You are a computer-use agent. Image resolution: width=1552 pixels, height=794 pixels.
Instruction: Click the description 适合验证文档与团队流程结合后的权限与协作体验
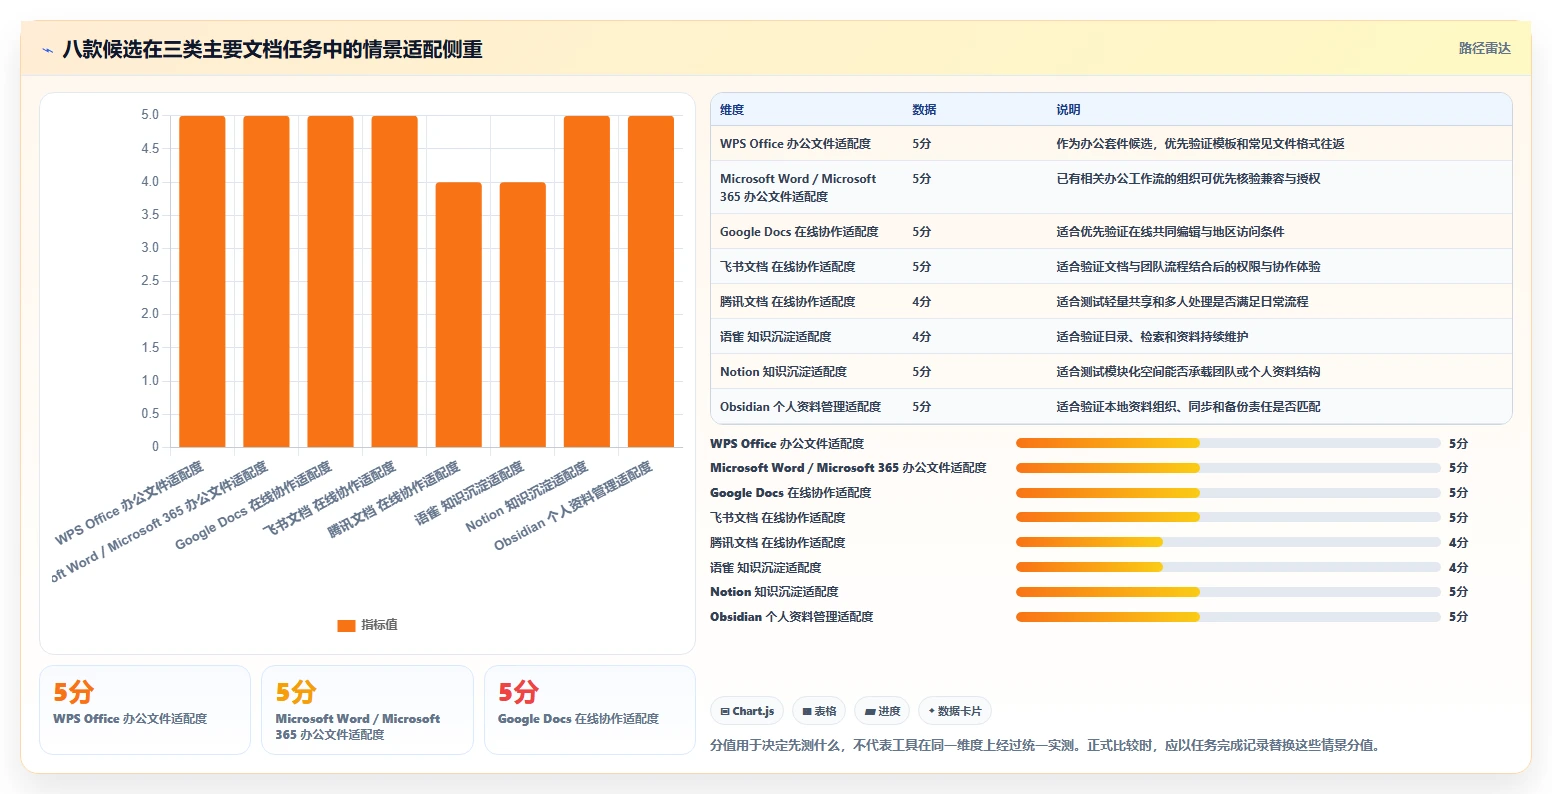[x=1188, y=267]
